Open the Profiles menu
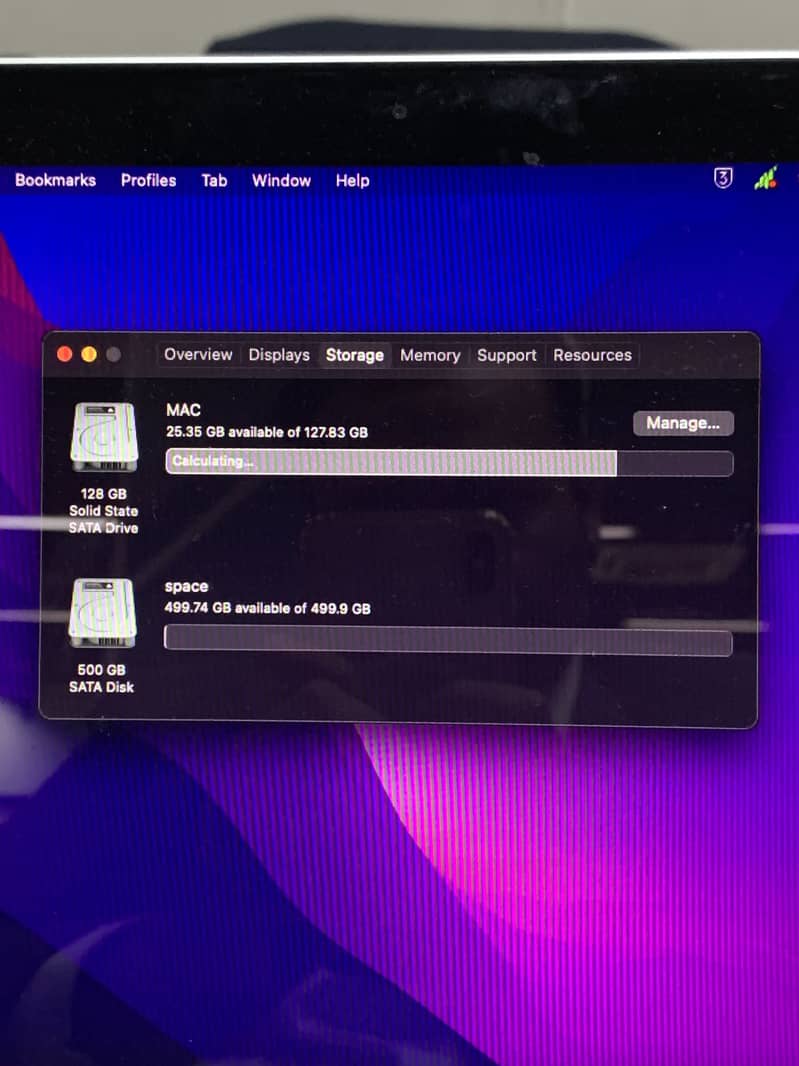Image resolution: width=799 pixels, height=1066 pixels. click(148, 180)
